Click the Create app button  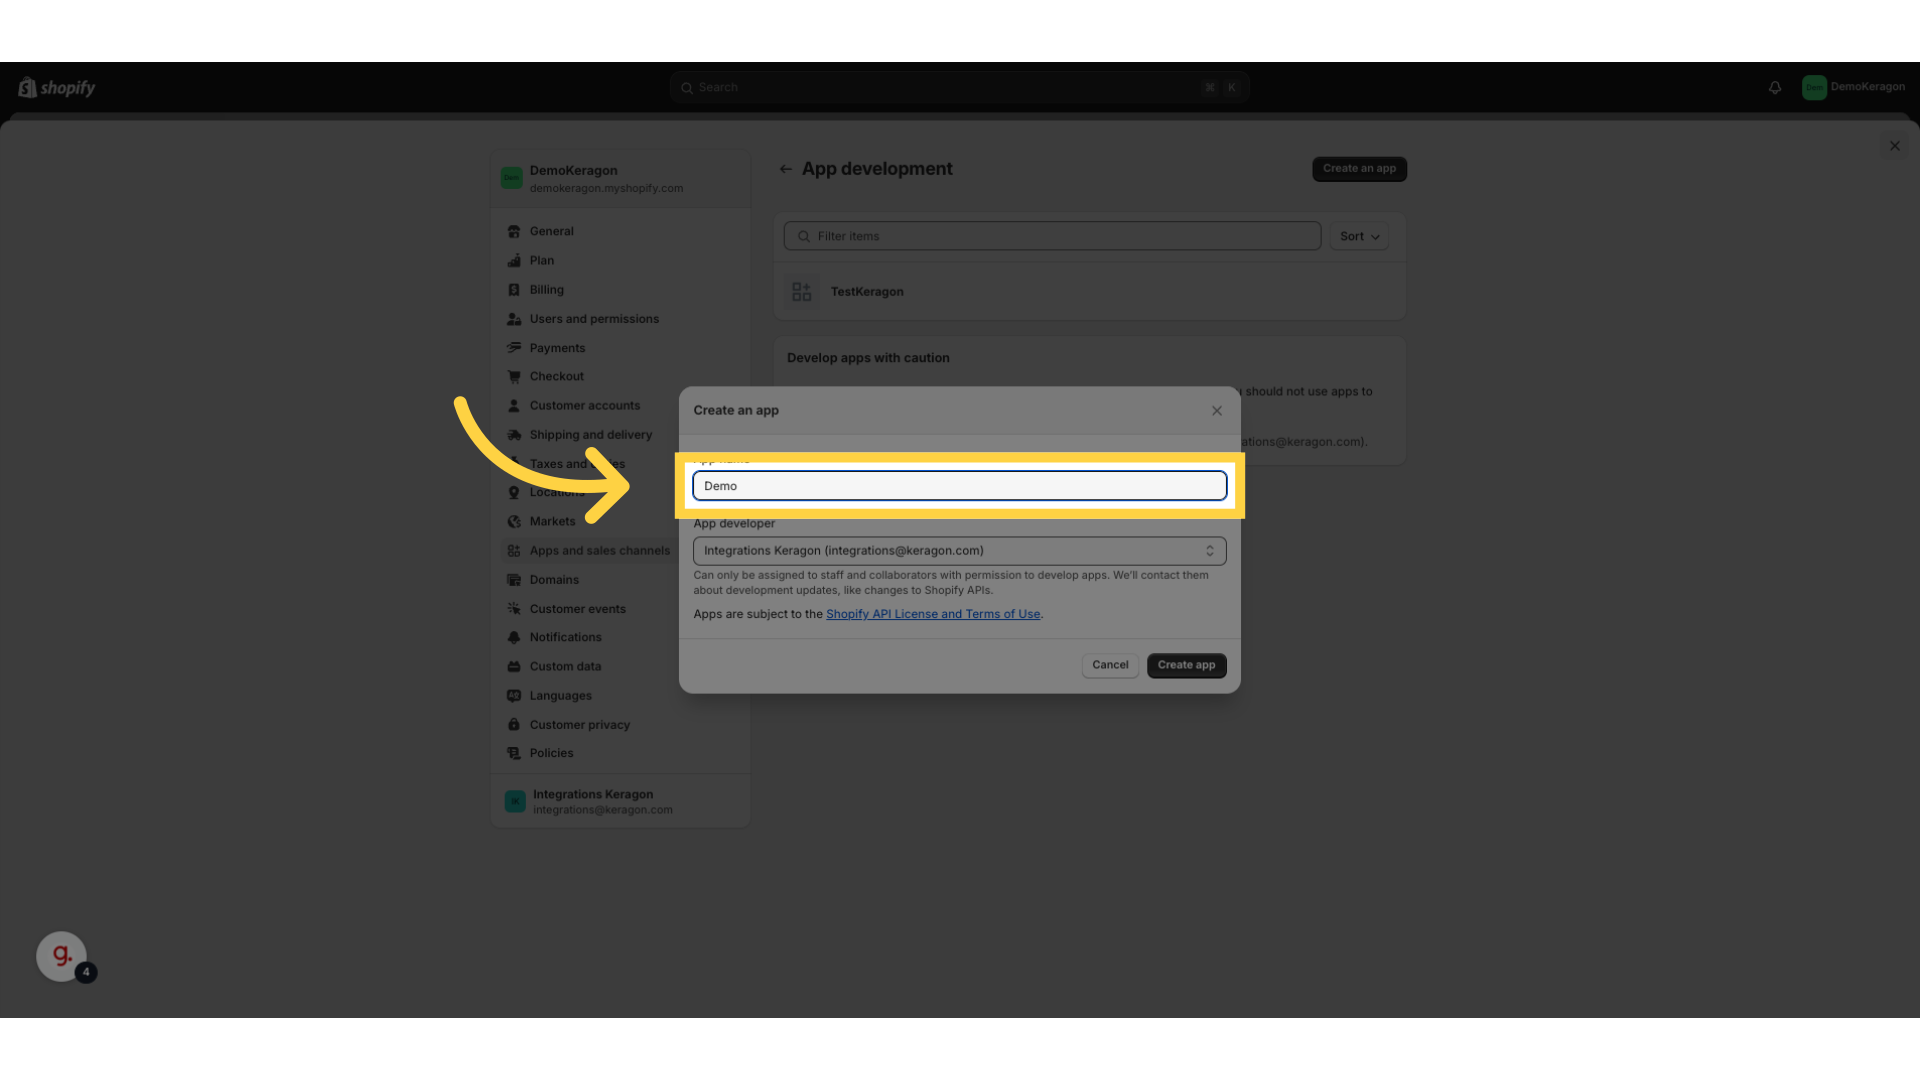click(1186, 666)
